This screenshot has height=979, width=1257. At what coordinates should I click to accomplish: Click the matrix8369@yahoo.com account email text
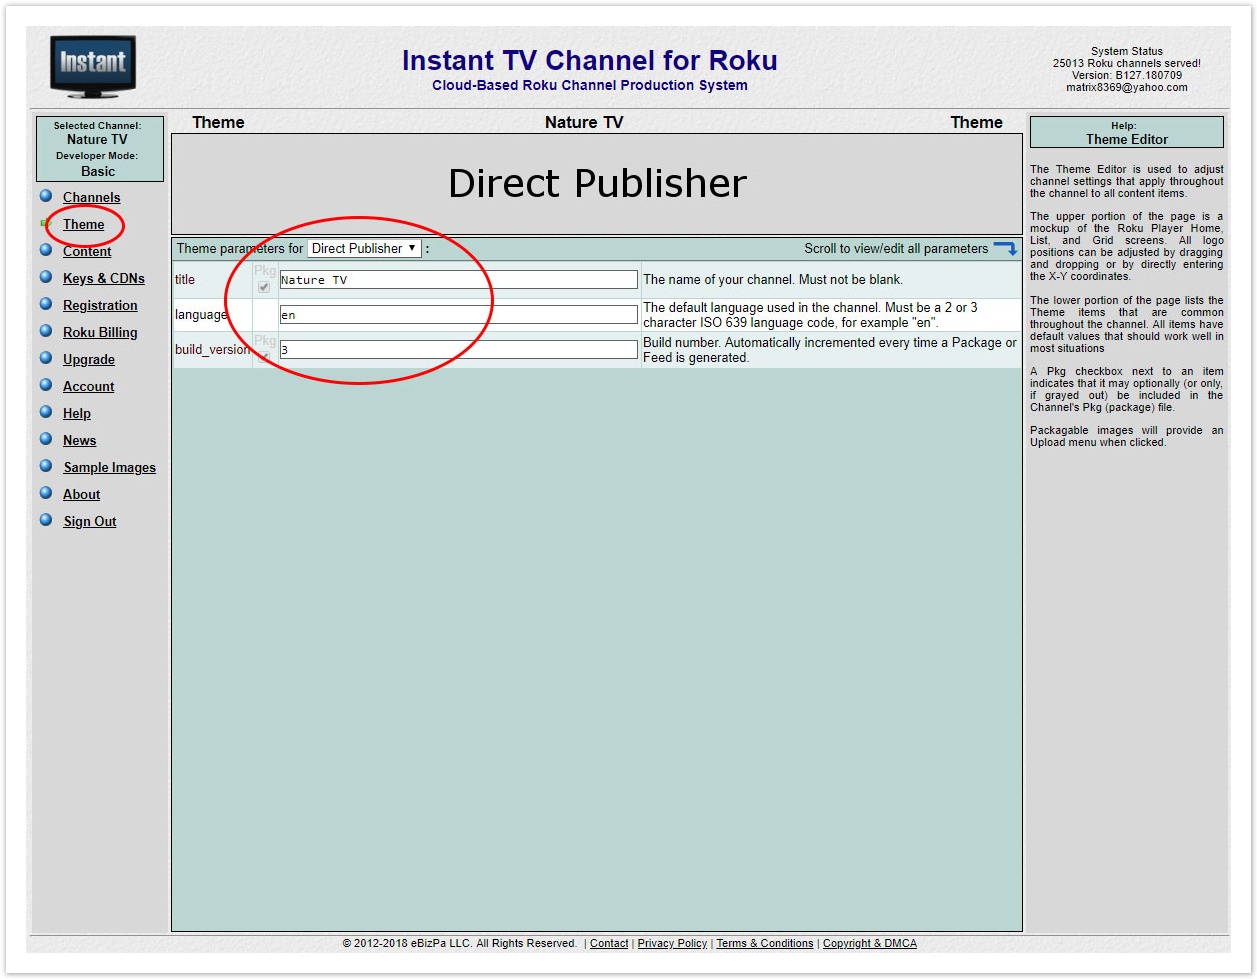pos(1127,87)
